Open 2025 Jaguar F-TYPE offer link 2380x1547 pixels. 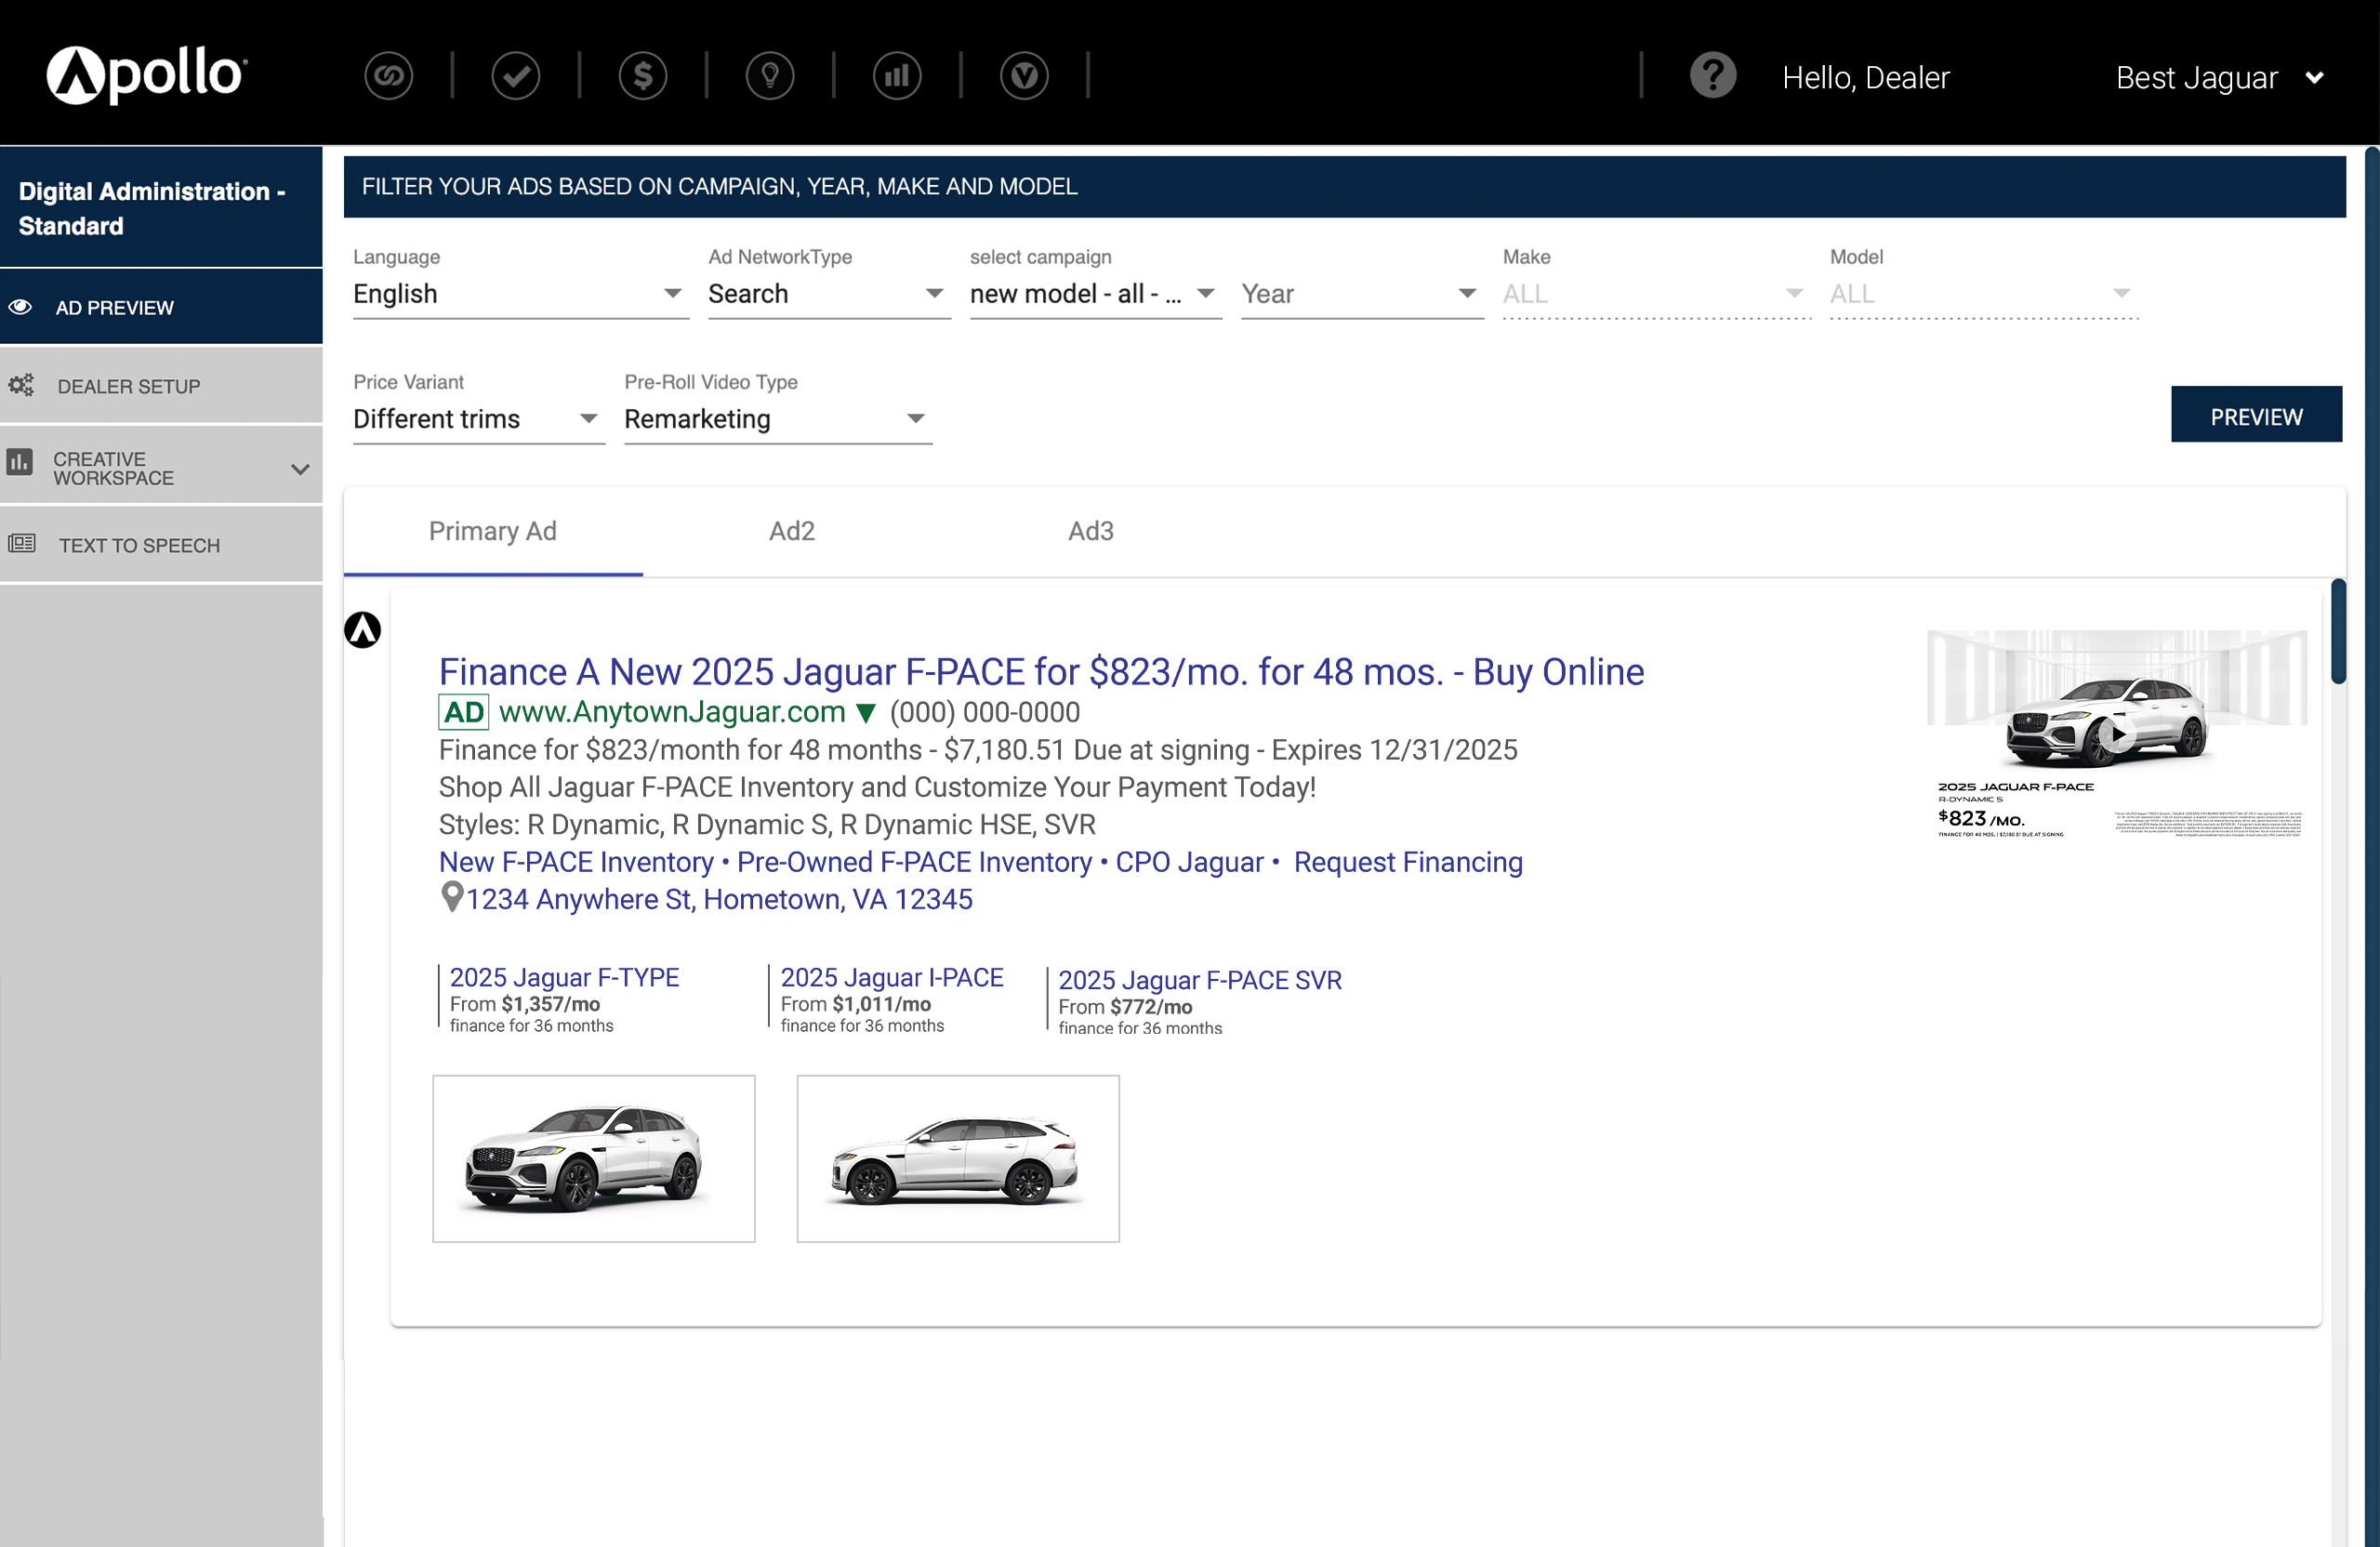(x=564, y=977)
